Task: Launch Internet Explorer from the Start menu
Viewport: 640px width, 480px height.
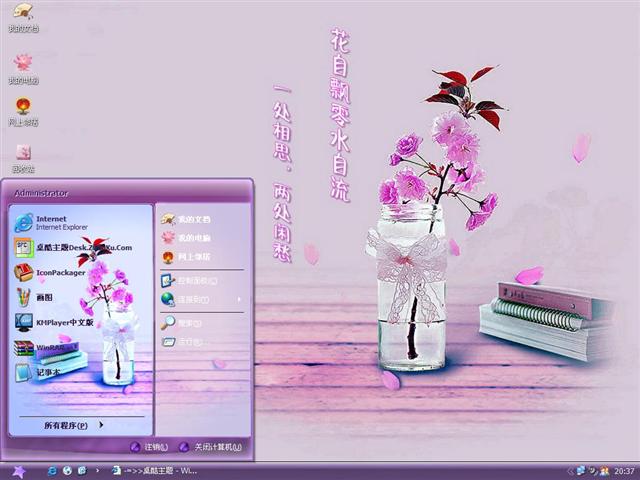Action: click(x=52, y=223)
